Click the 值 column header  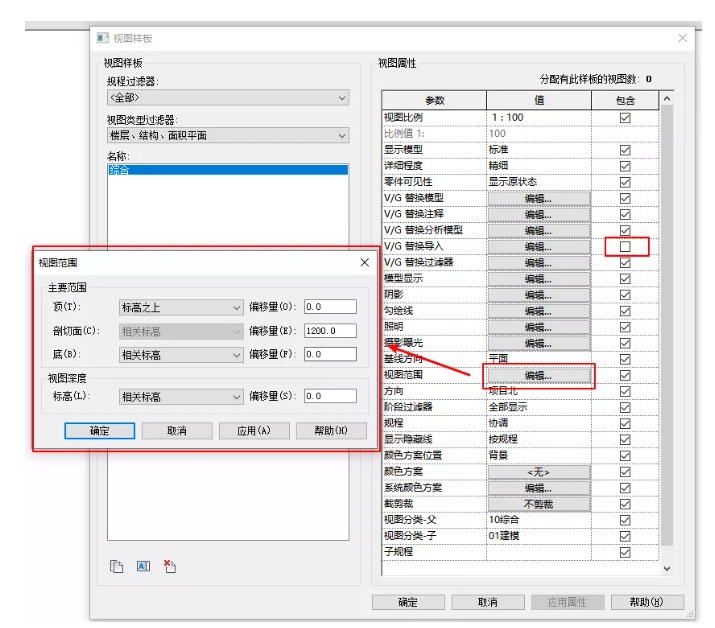tap(539, 100)
